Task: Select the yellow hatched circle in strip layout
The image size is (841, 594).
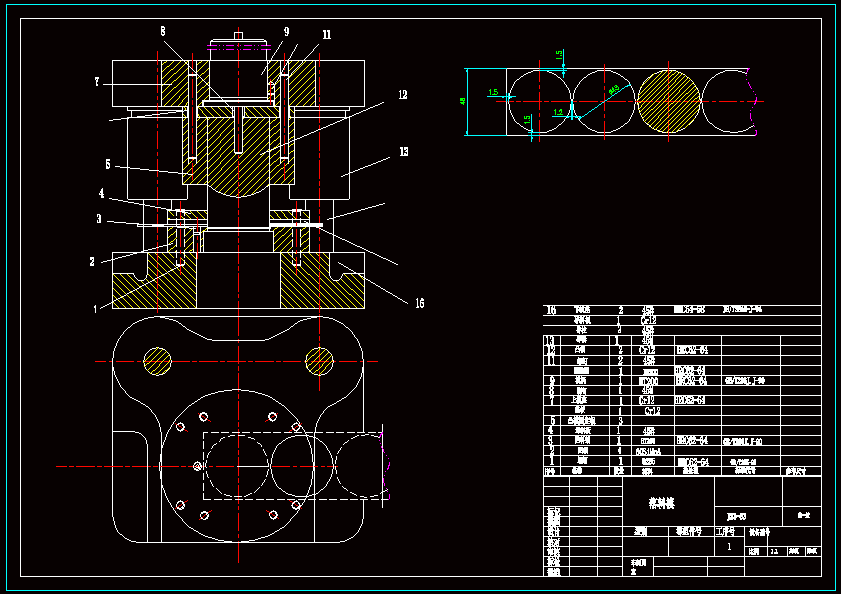Action: 668,101
